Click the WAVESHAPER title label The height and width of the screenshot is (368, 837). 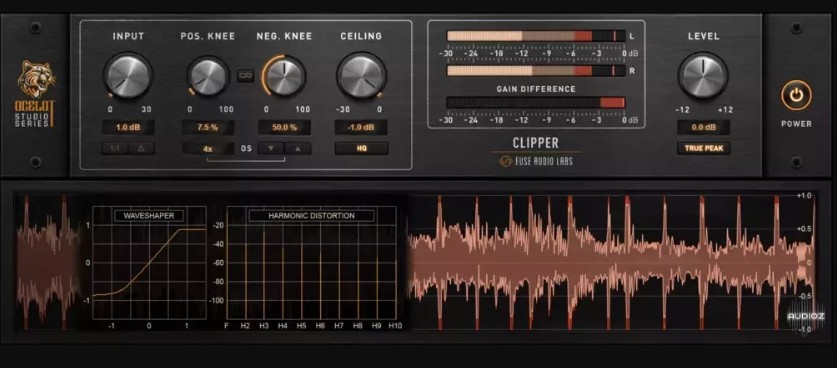click(x=149, y=216)
